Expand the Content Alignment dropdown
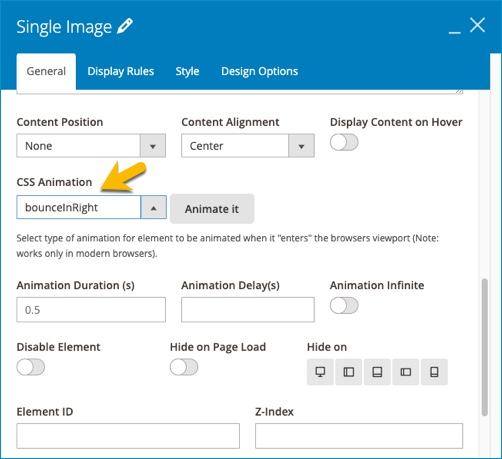The height and width of the screenshot is (459, 502). (248, 146)
